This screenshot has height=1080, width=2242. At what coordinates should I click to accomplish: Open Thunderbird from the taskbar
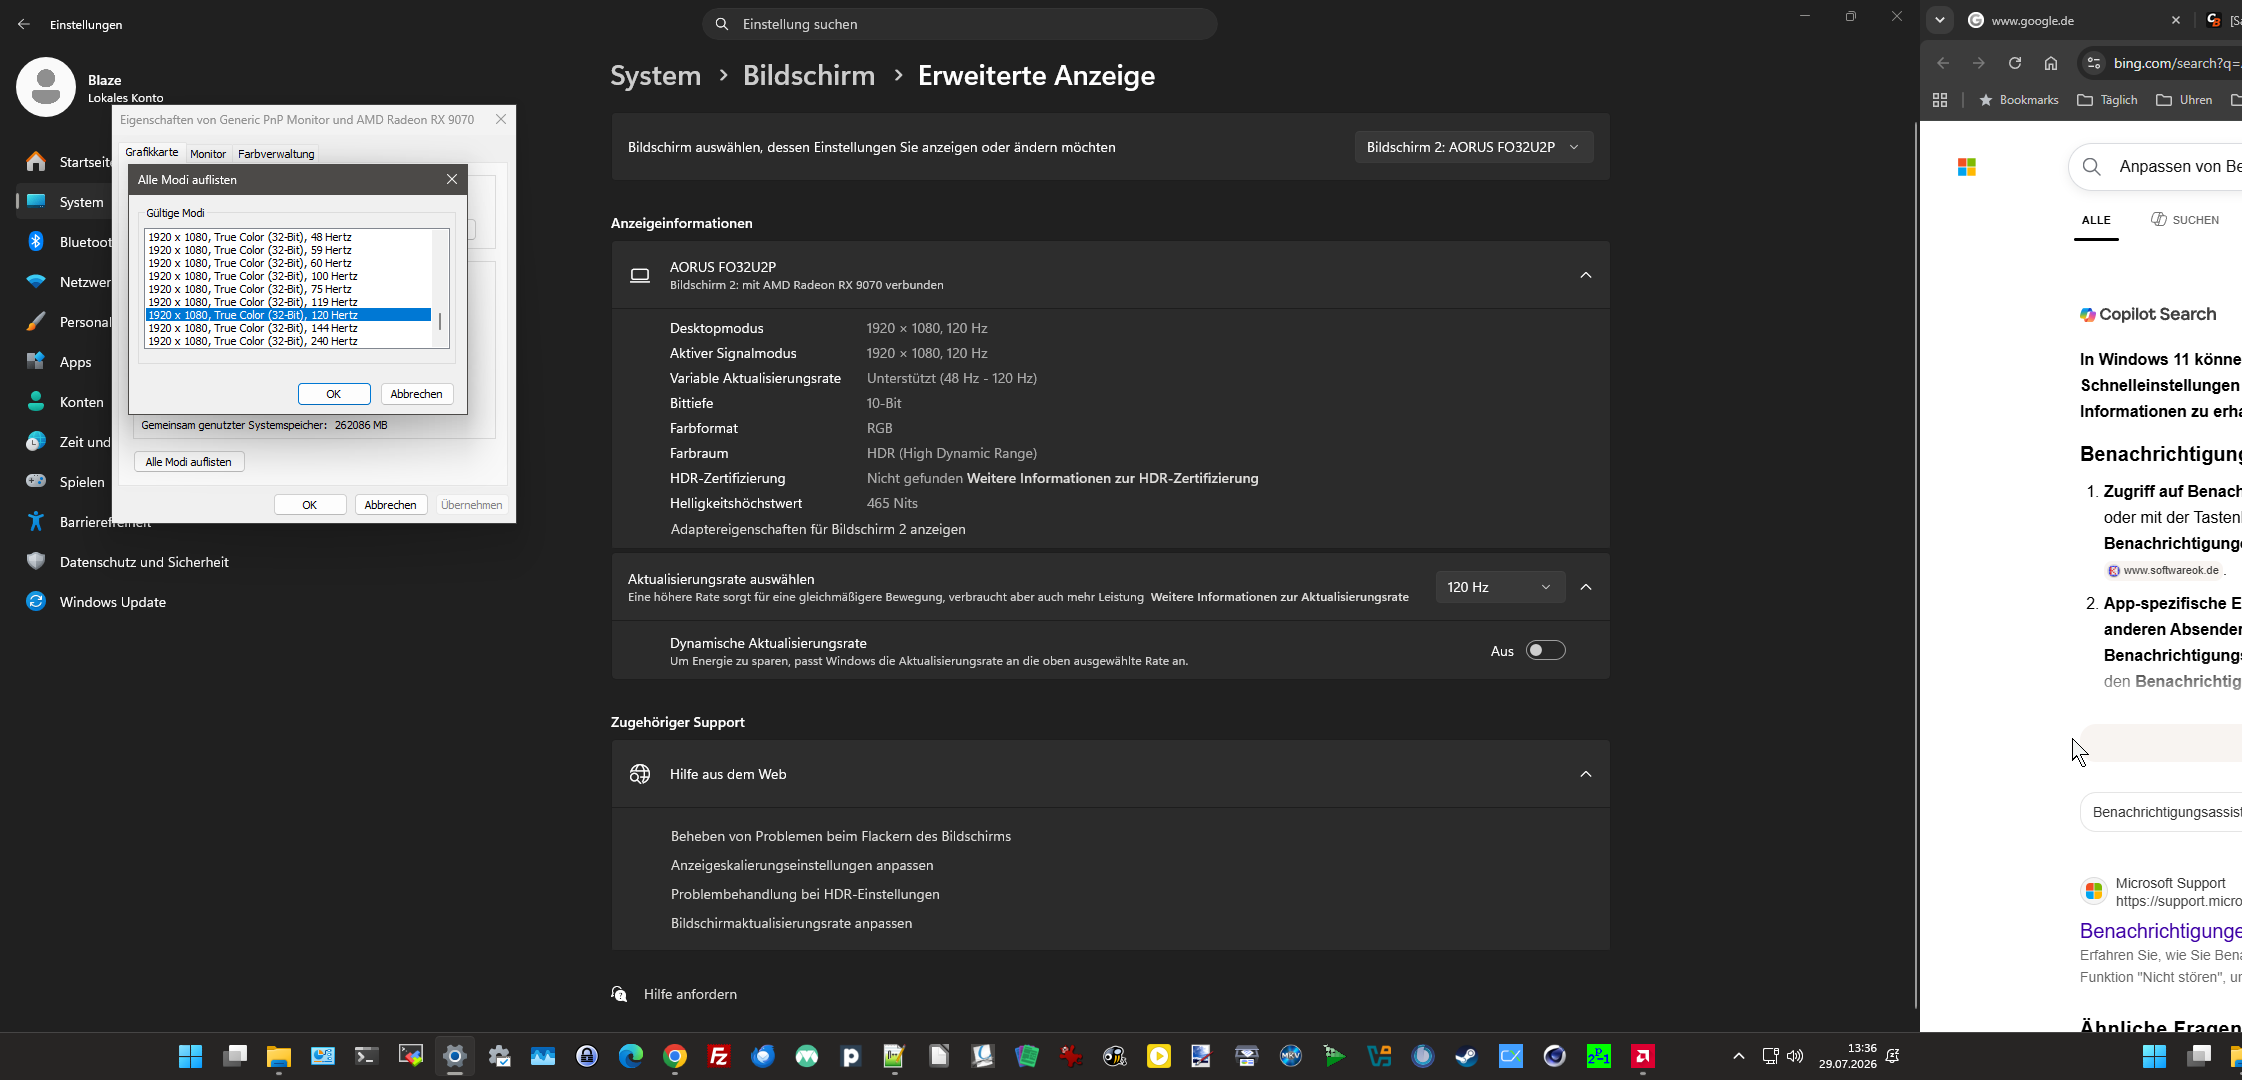763,1056
